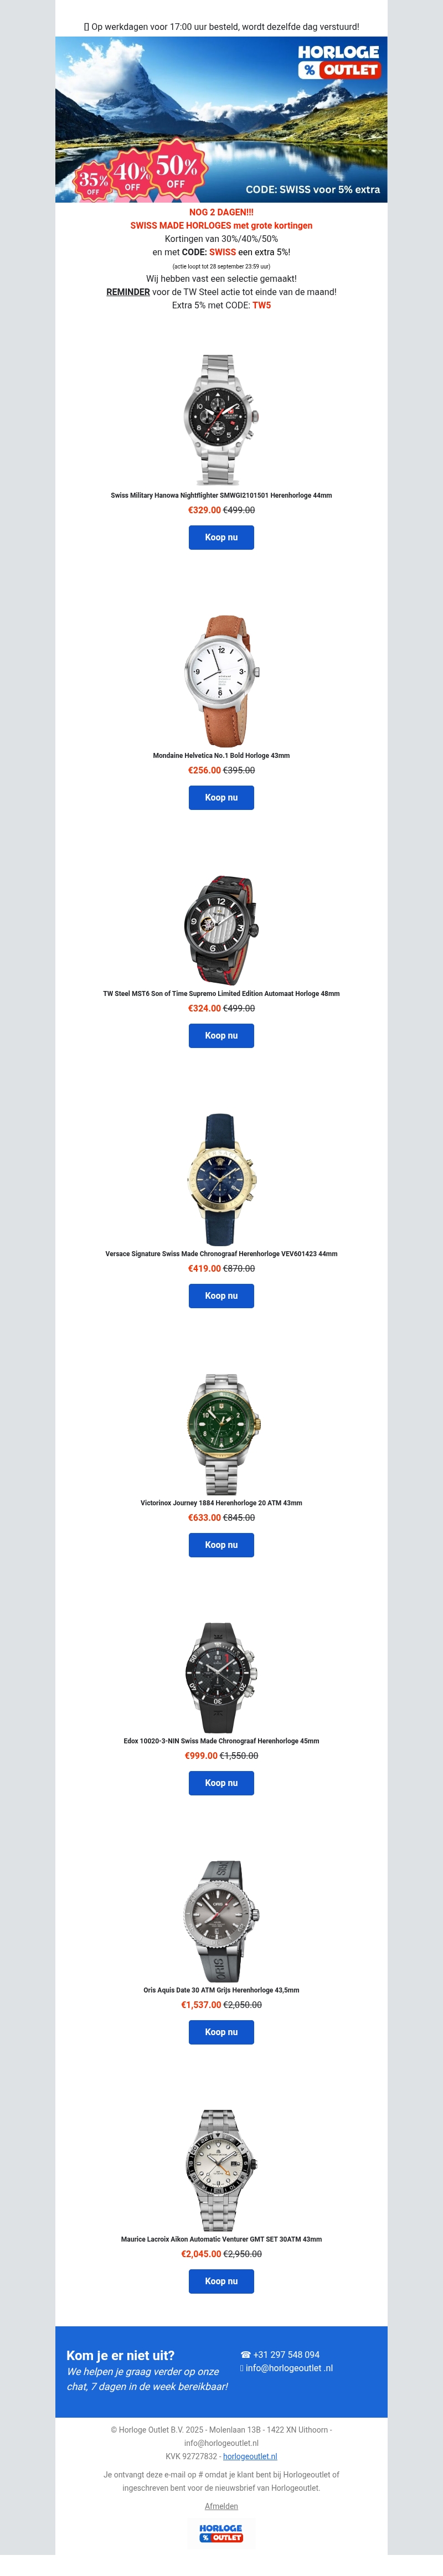
Task: Open the TW Steel MST6 watch image
Action: [x=221, y=930]
